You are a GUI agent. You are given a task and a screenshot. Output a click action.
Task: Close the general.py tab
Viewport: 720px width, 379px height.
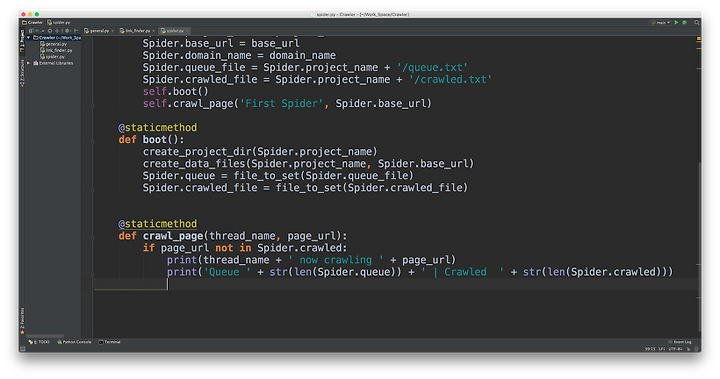[112, 31]
